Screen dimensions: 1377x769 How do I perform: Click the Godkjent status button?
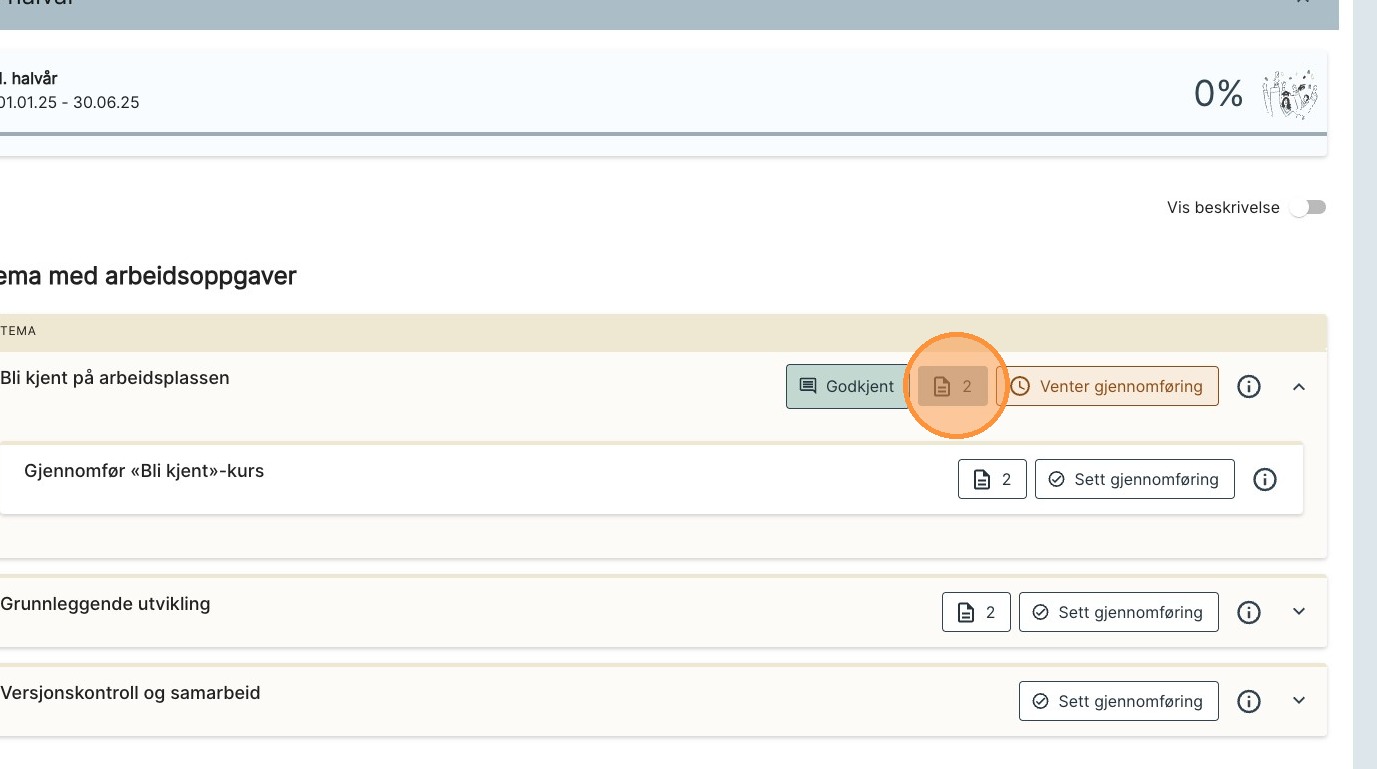847,386
